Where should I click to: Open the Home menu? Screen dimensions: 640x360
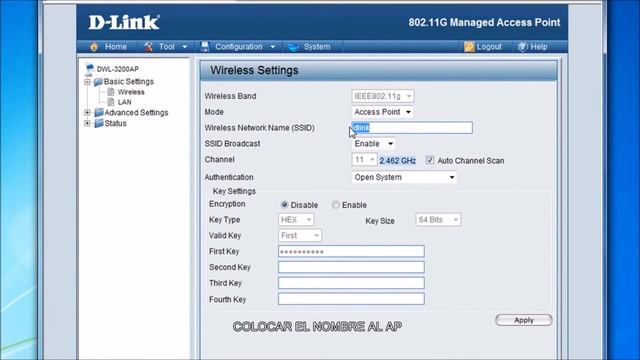[116, 47]
